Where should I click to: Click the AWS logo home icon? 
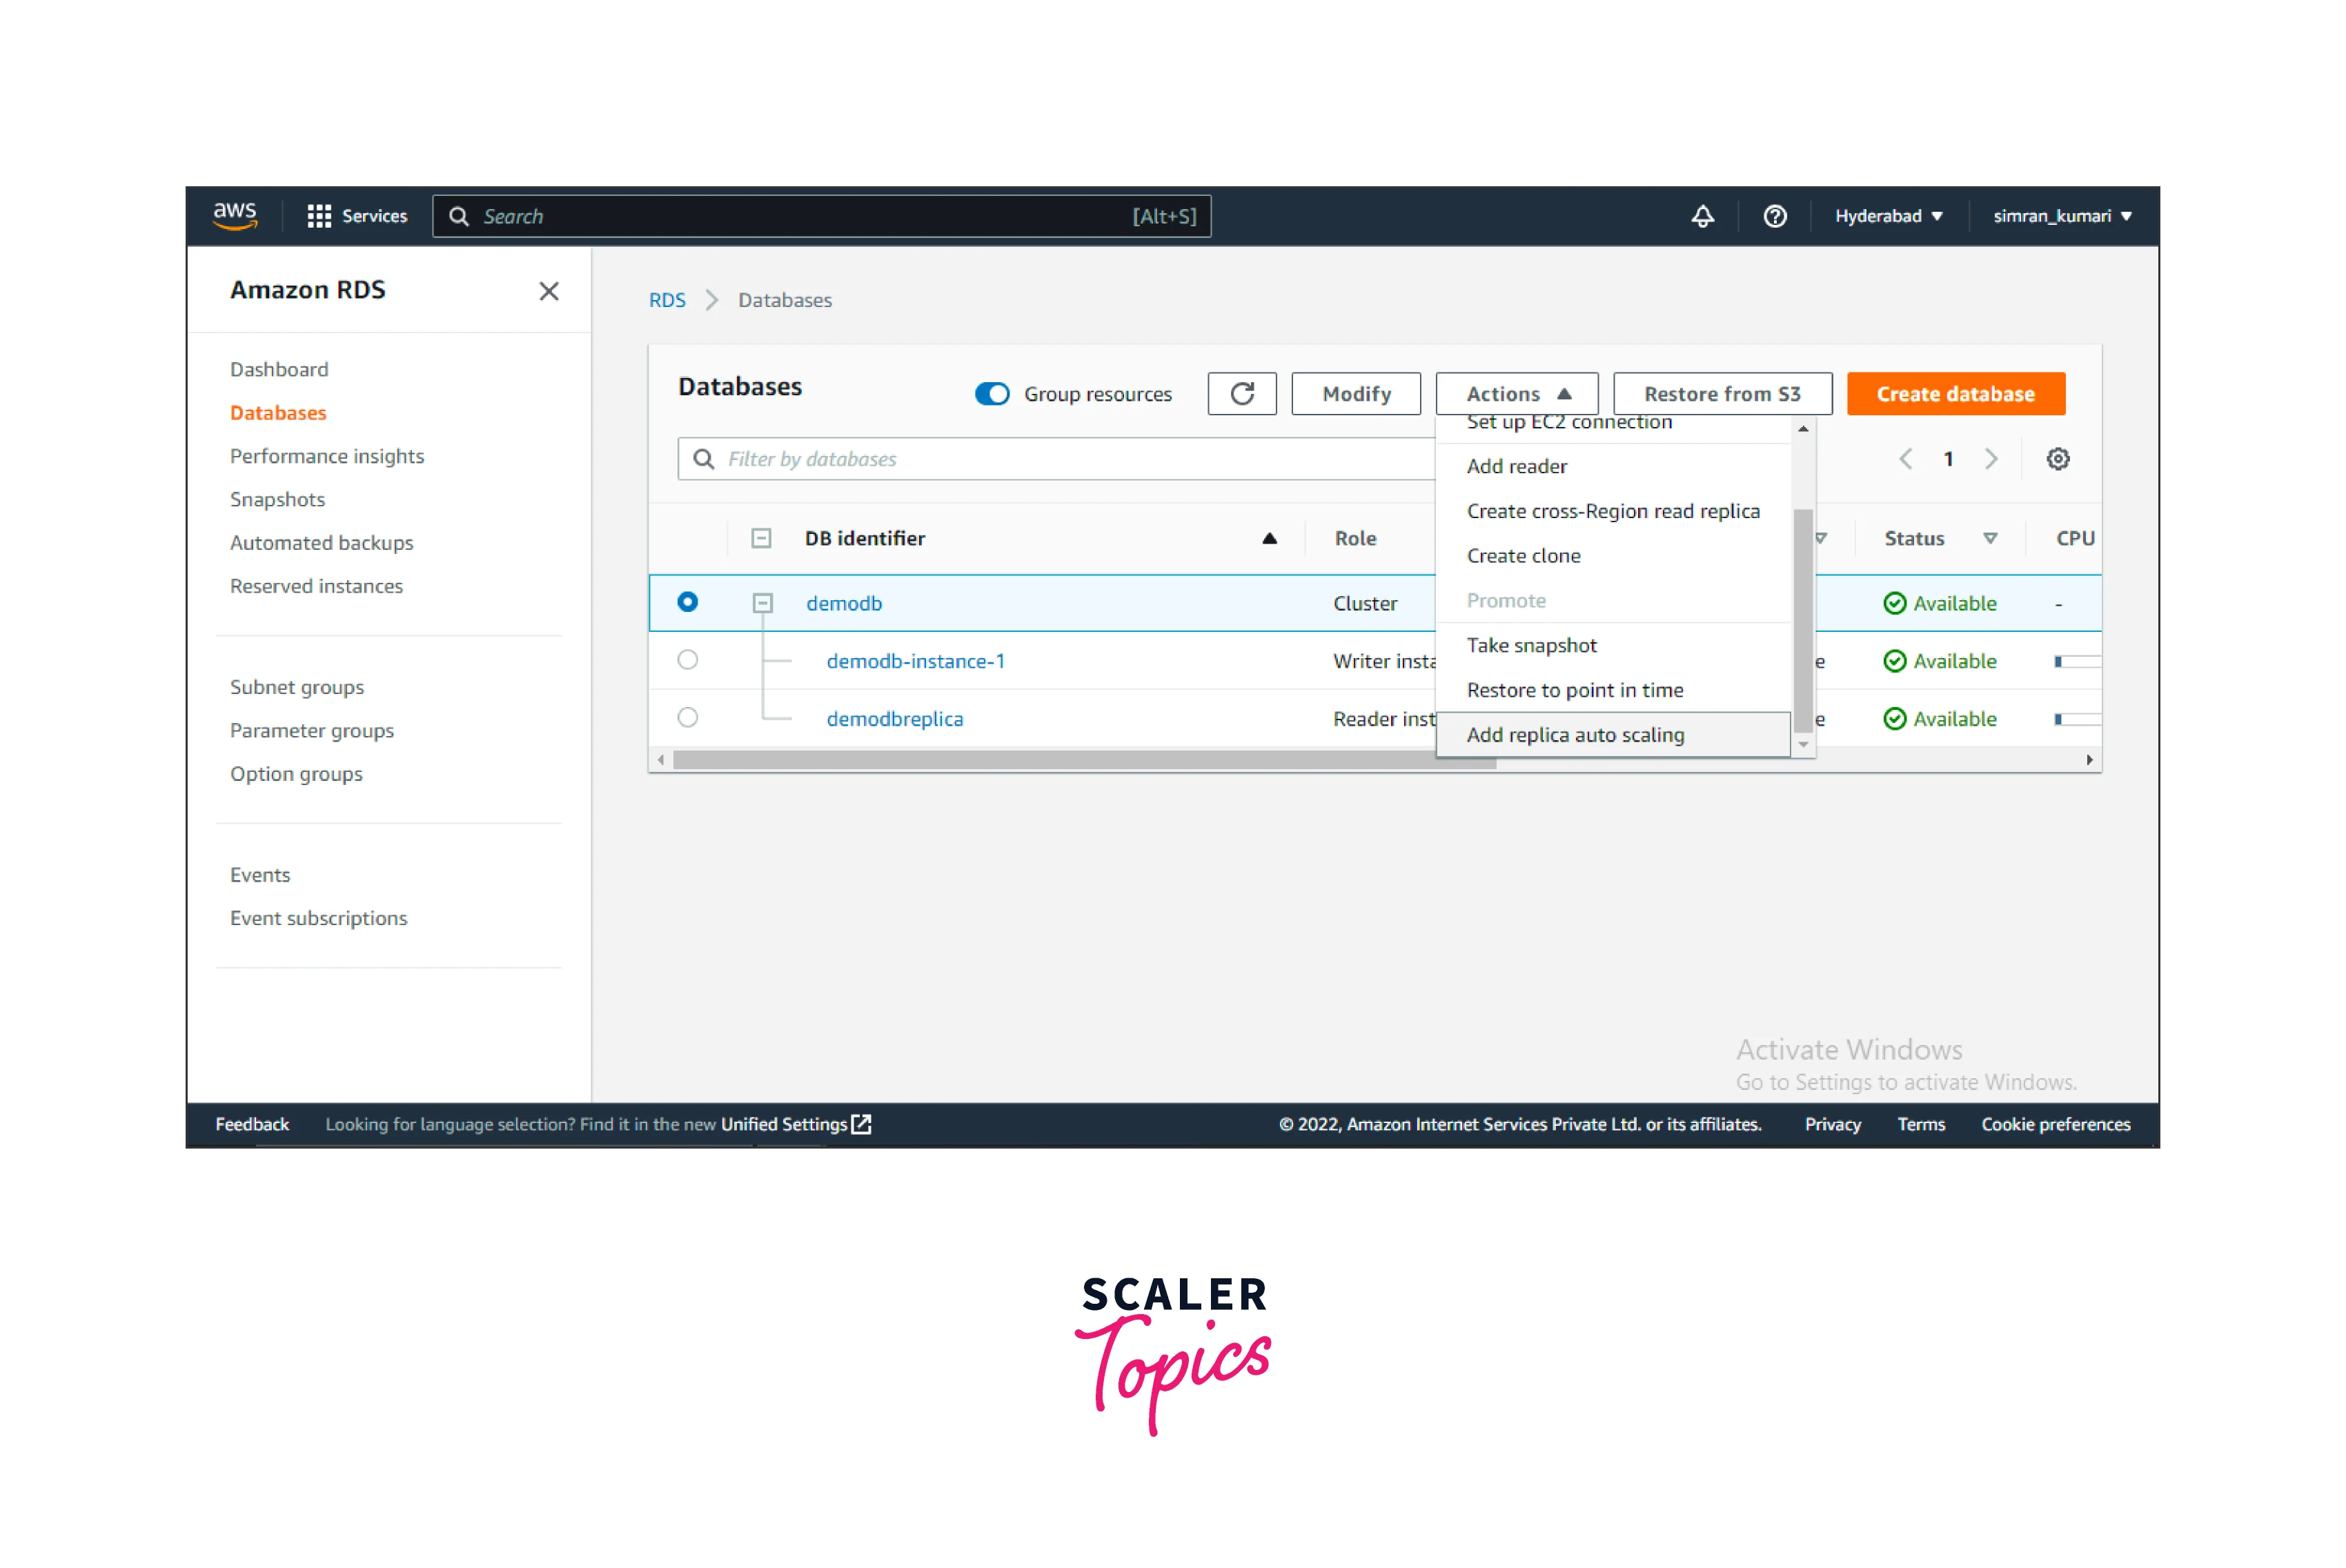(x=235, y=215)
